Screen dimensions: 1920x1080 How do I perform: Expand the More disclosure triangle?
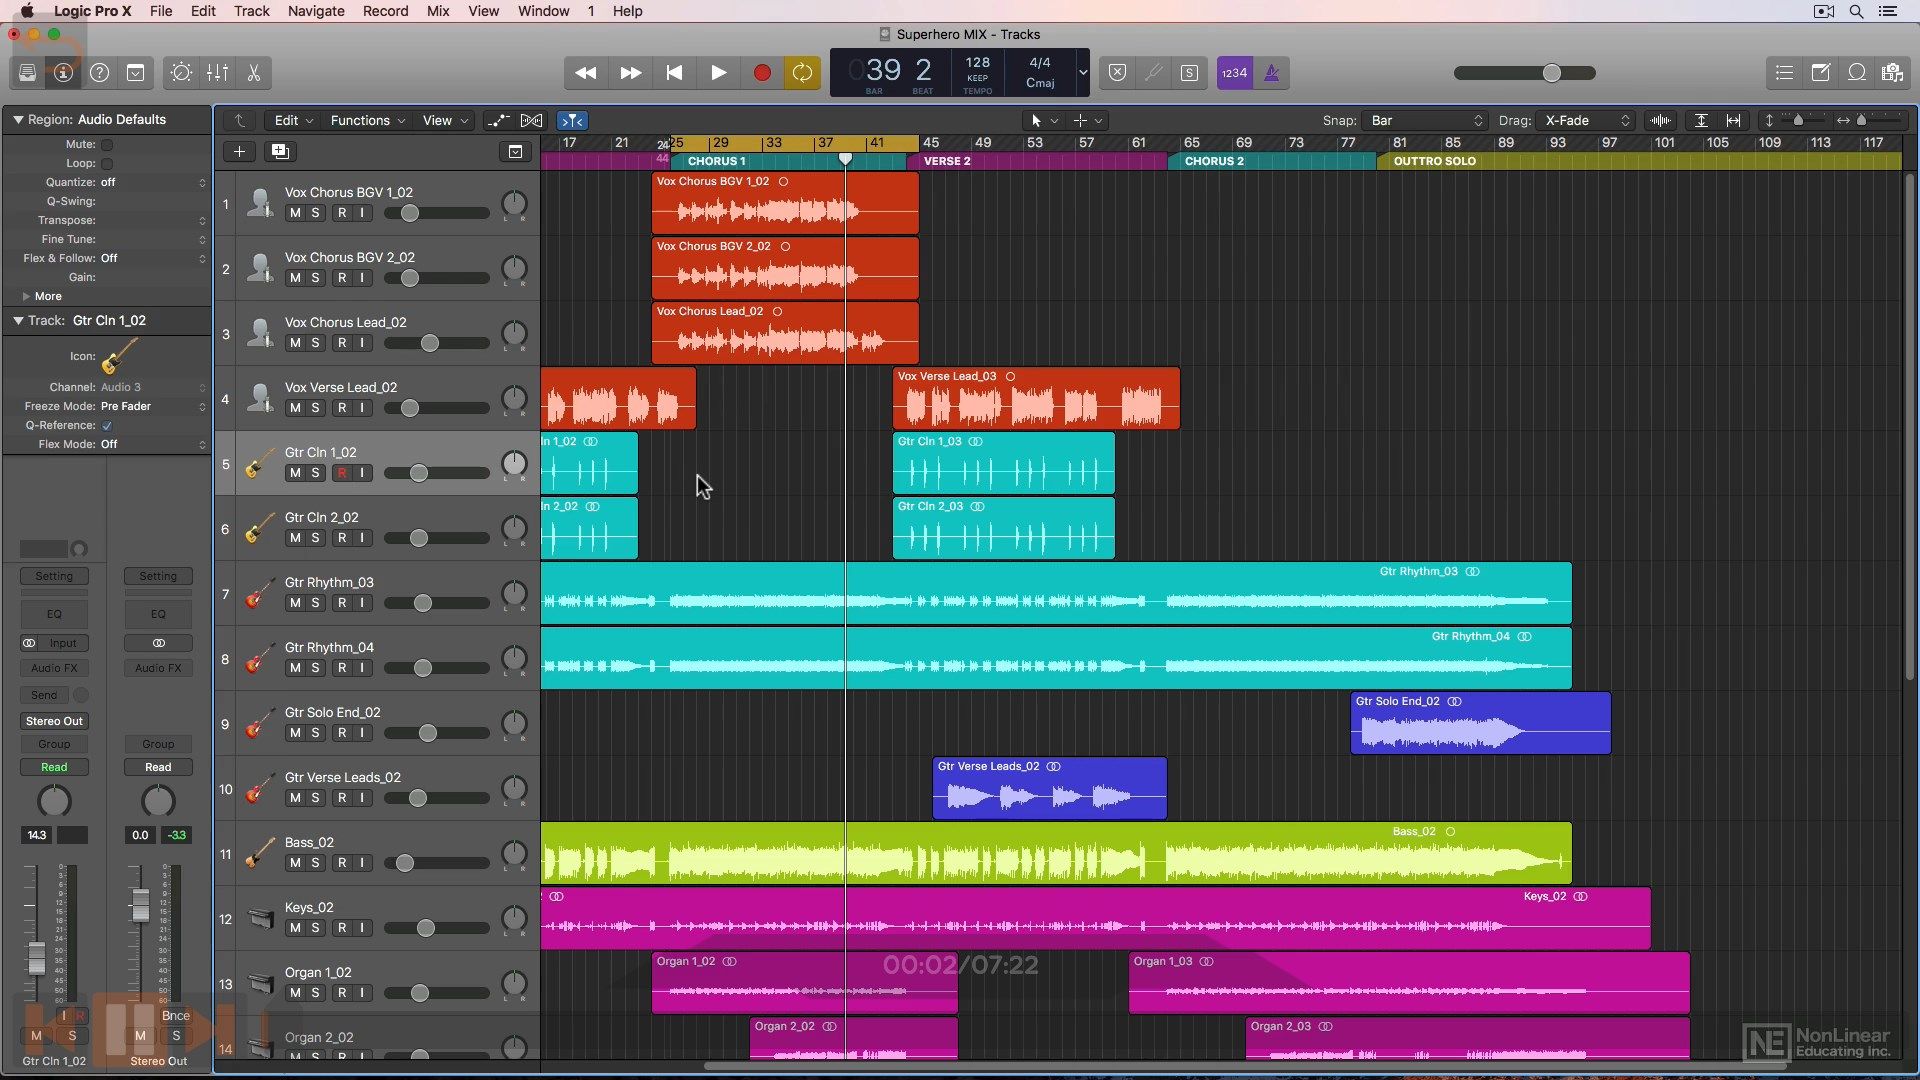coord(26,297)
